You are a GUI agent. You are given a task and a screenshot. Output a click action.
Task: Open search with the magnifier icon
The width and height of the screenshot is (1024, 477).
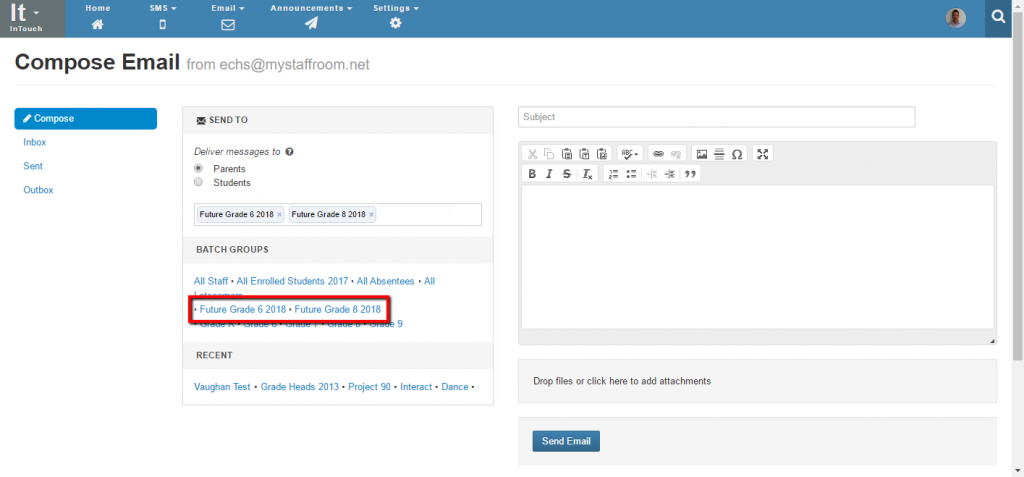(999, 18)
